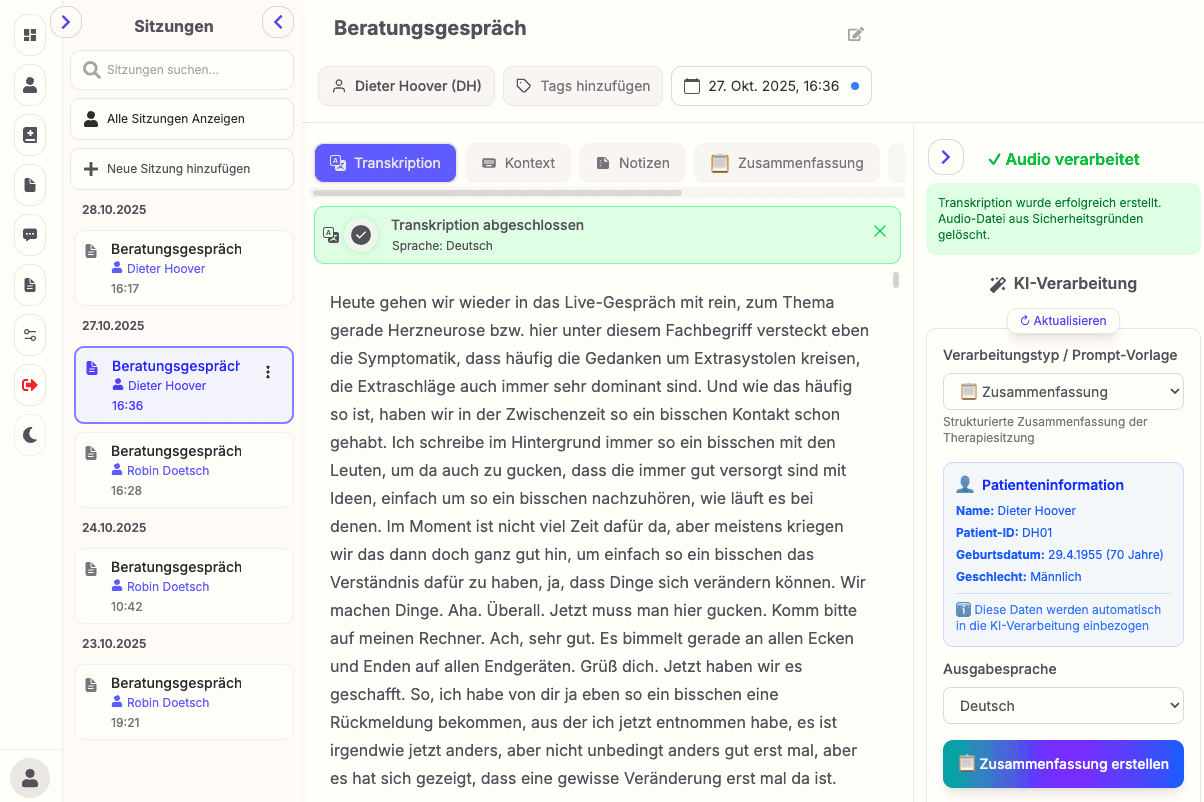Switch to the Kontext tab
Image resolution: width=1204 pixels, height=802 pixels.
coord(518,163)
